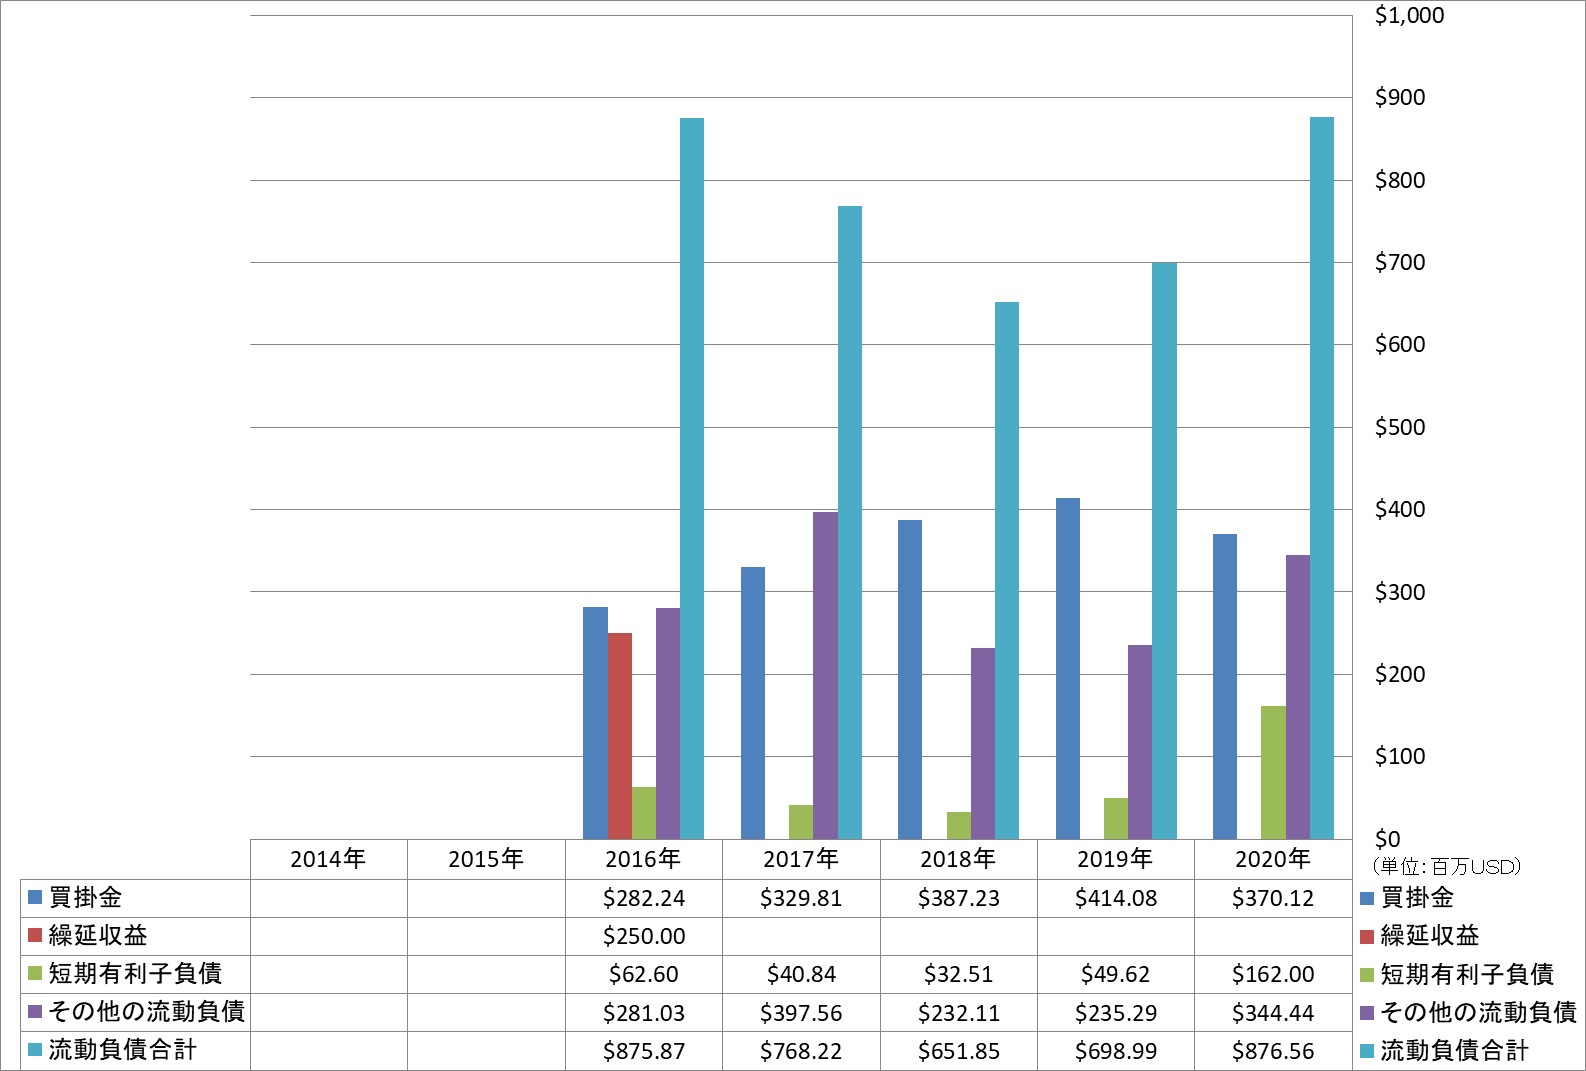
Task: Select the 2020 teal total bar
Action: (1322, 478)
